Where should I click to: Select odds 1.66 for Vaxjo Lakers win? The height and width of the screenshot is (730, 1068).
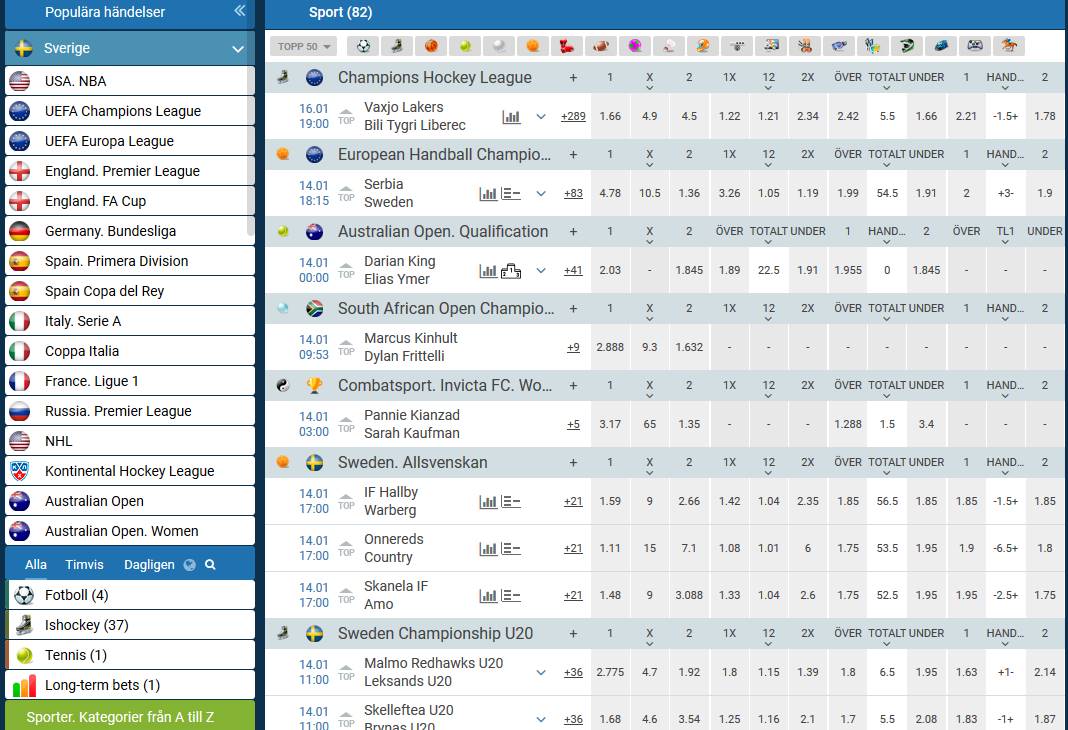pyautogui.click(x=610, y=116)
